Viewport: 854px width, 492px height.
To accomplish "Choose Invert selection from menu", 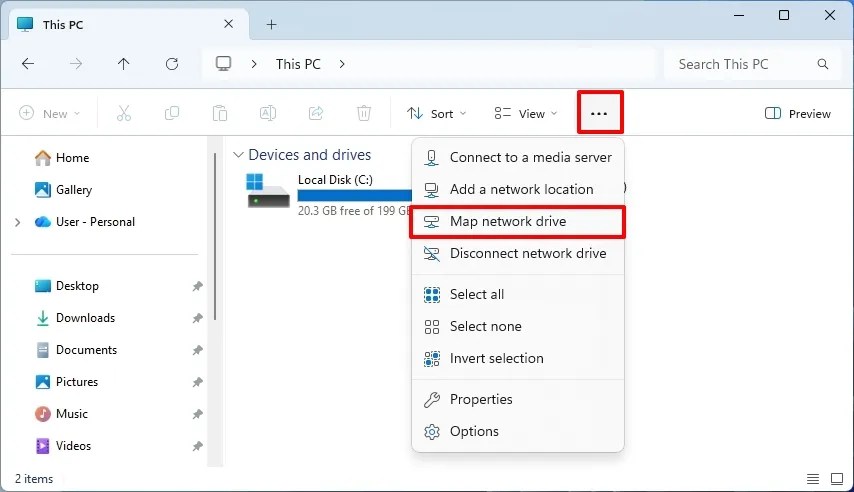I will [518, 359].
